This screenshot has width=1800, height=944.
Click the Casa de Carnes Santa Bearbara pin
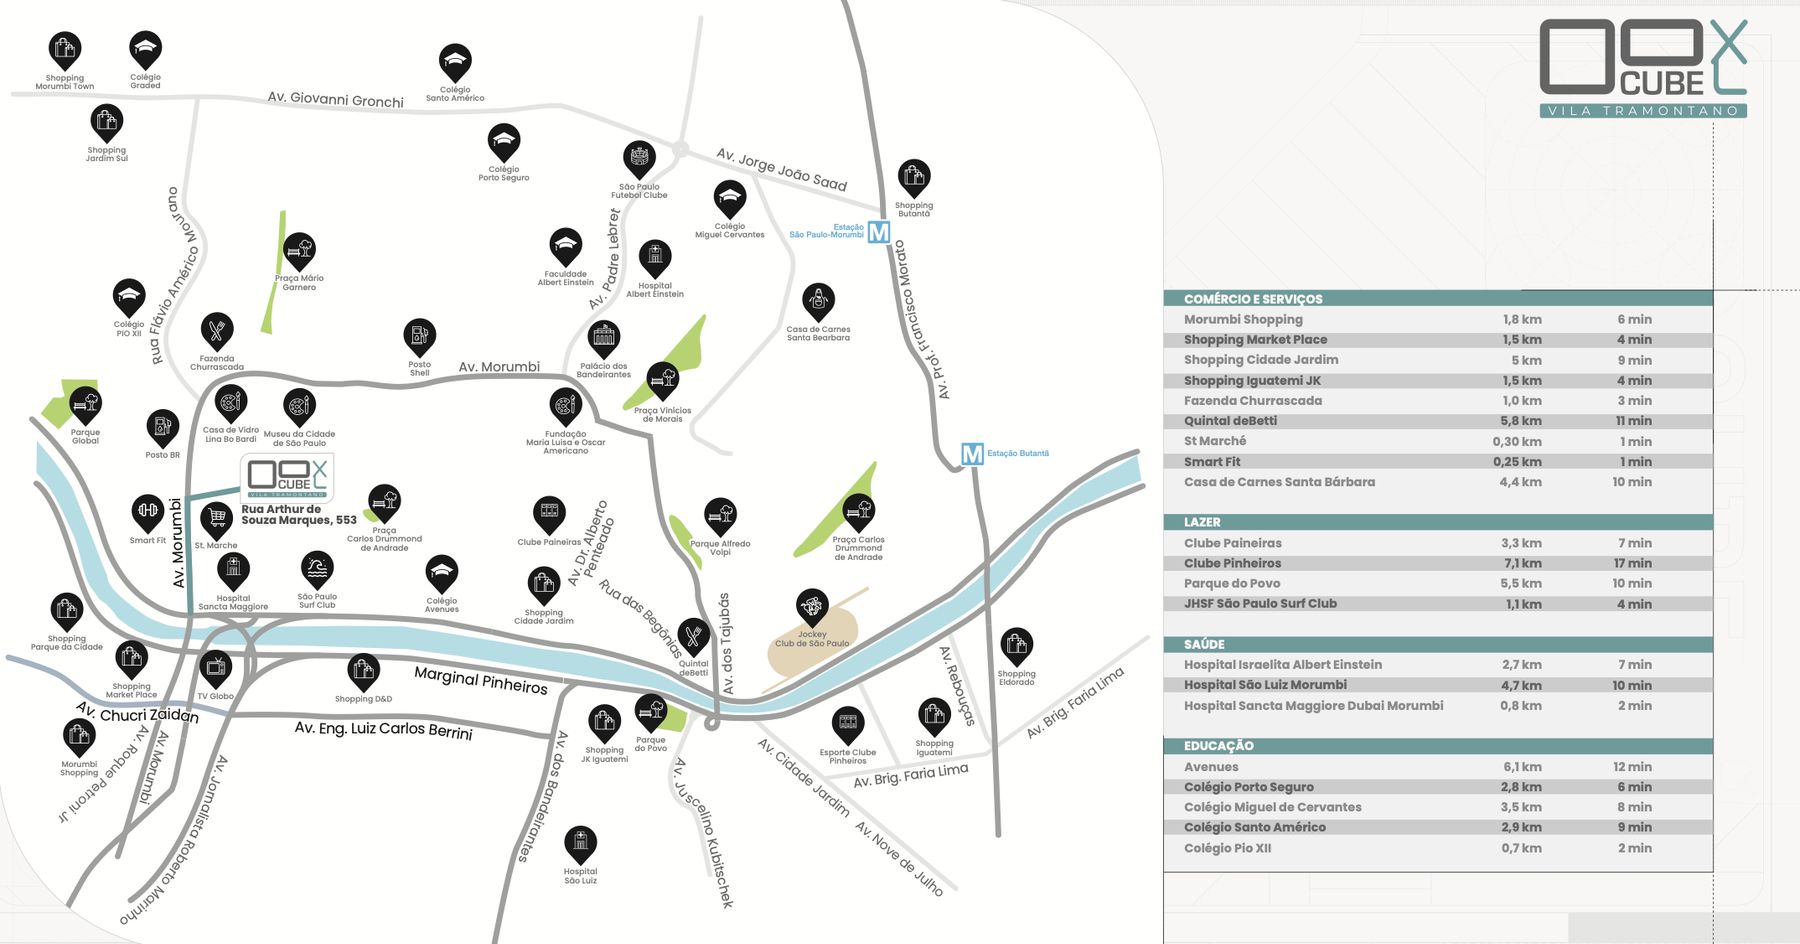point(818,302)
